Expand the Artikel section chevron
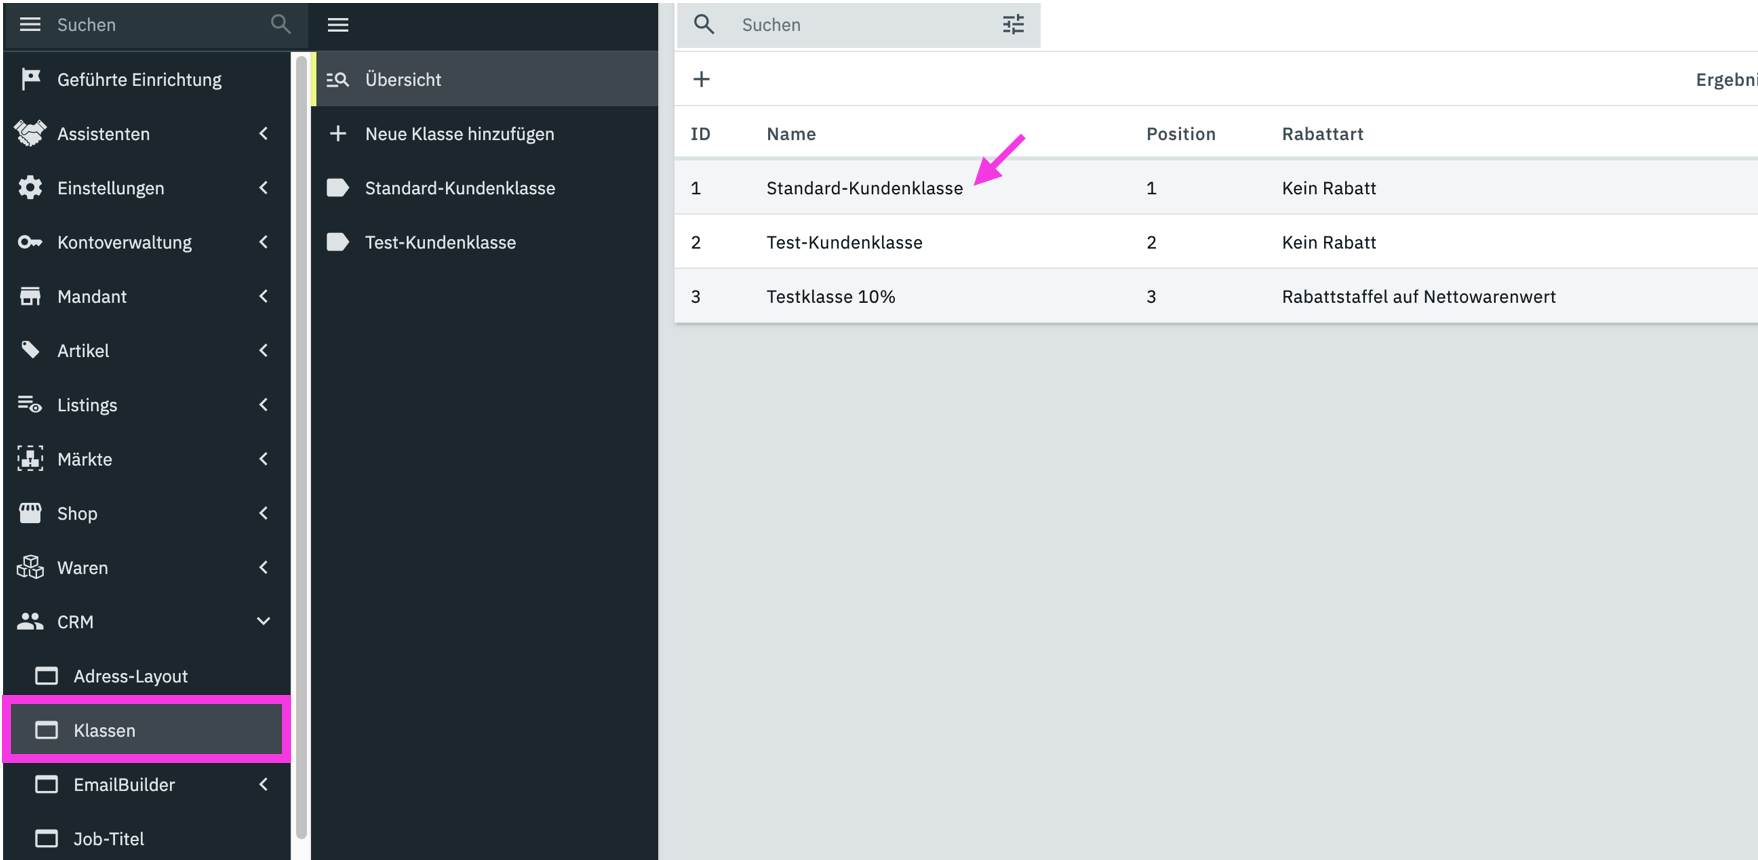 point(263,351)
